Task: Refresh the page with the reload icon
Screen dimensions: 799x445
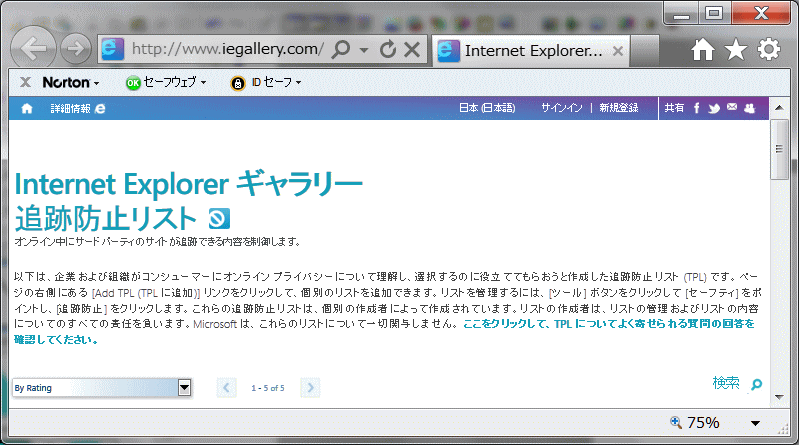Action: 388,49
